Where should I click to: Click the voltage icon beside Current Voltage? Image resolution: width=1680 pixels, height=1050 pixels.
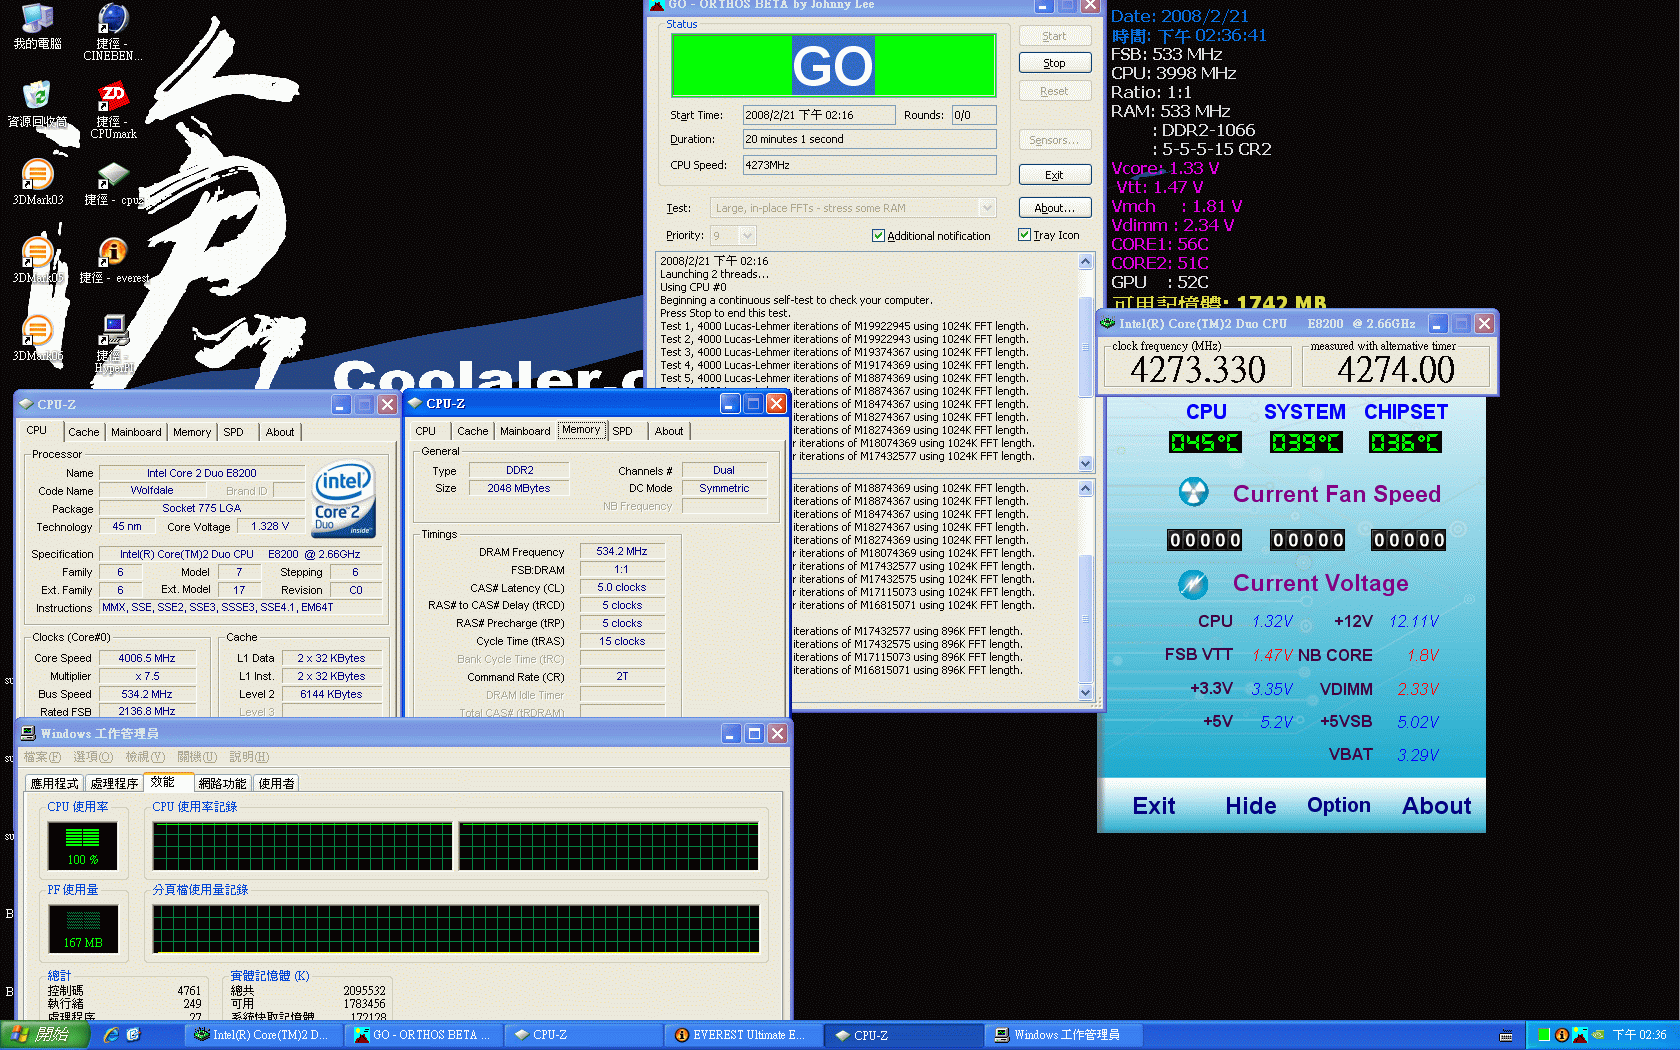click(1193, 584)
